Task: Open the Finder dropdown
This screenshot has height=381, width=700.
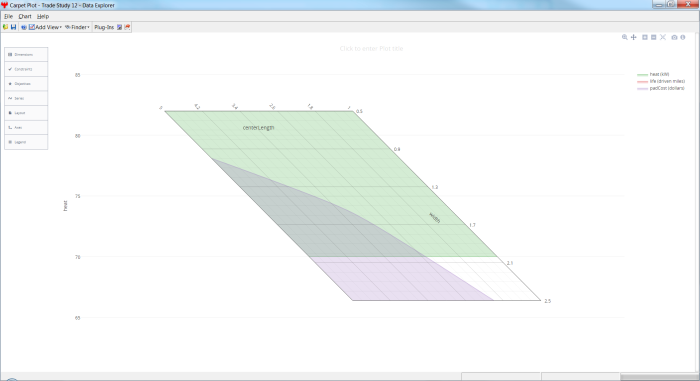Action: pos(77,27)
